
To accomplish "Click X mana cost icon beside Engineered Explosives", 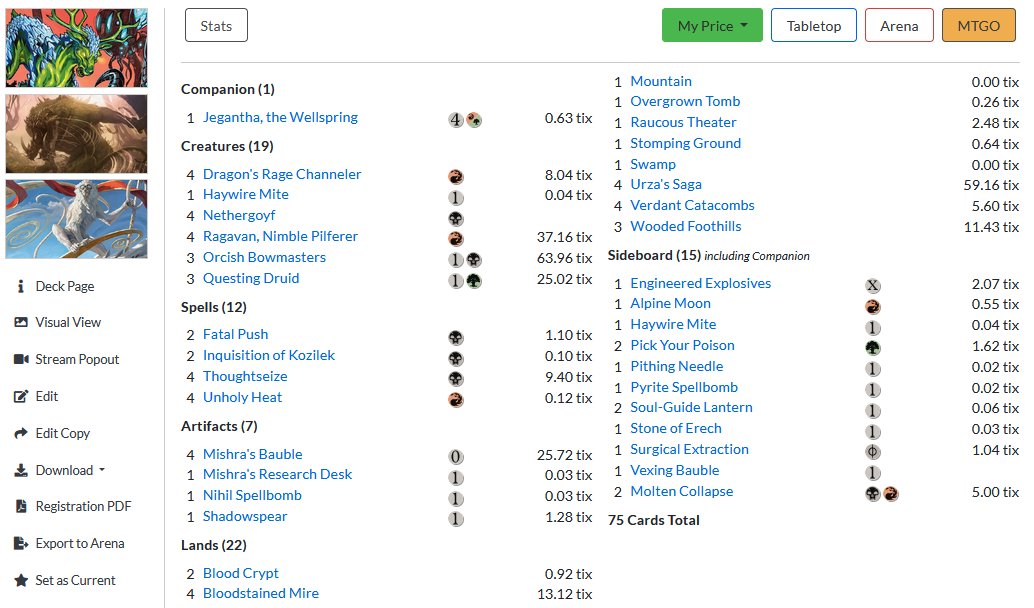I will pos(872,286).
